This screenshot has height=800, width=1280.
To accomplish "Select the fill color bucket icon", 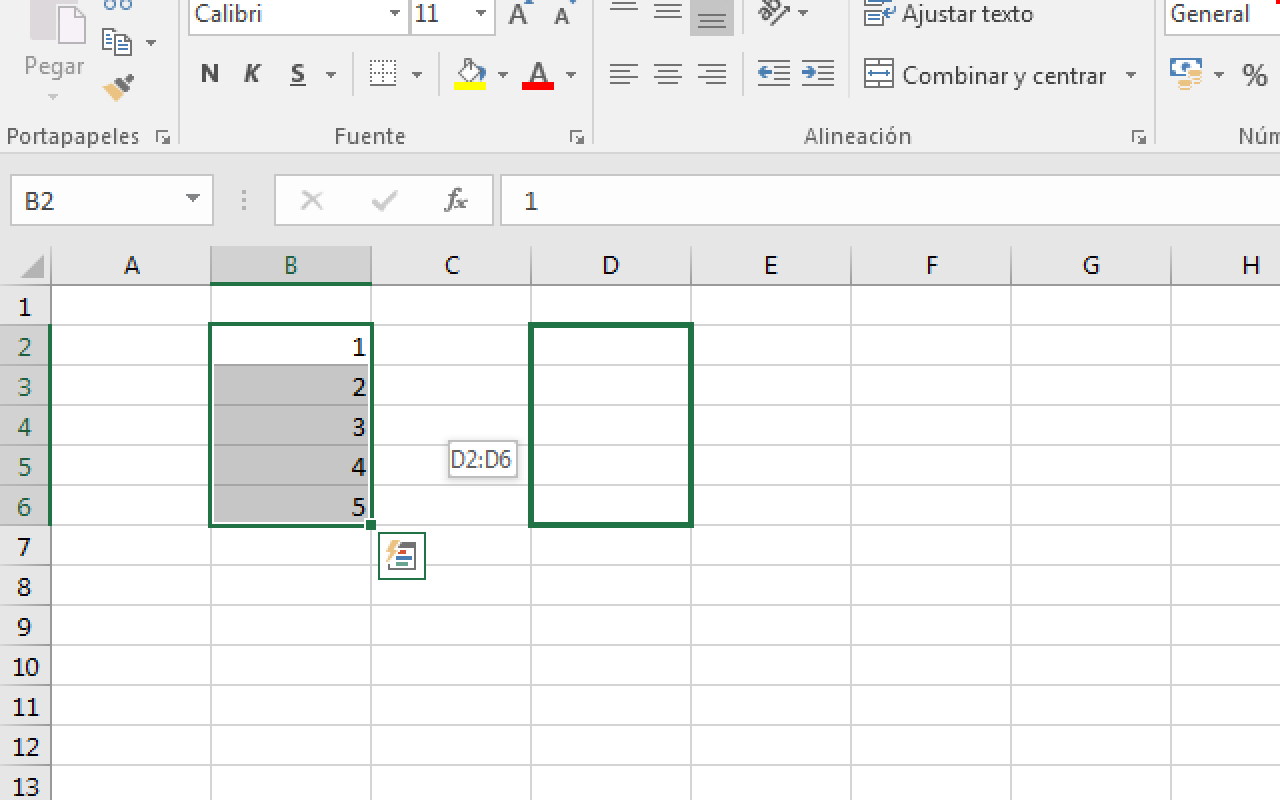I will [x=471, y=73].
